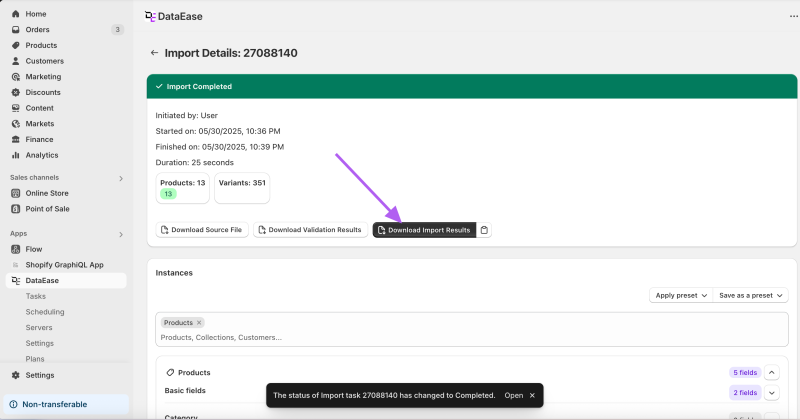This screenshot has width=800, height=420.
Task: Click the Analytics bar chart icon
Action: click(x=16, y=155)
